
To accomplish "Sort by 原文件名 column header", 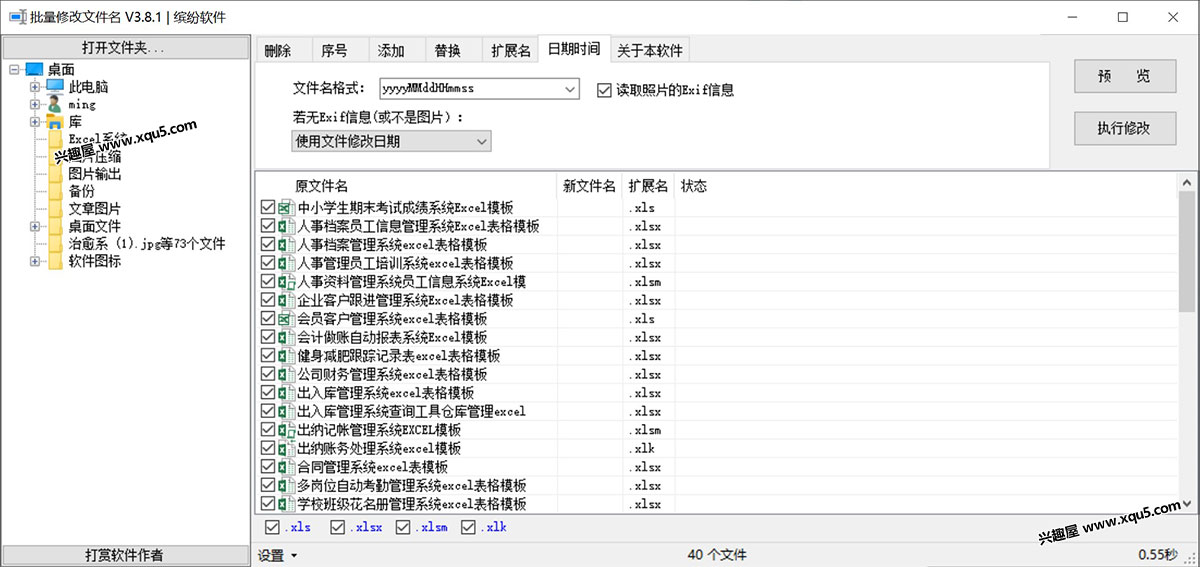I will [x=406, y=186].
